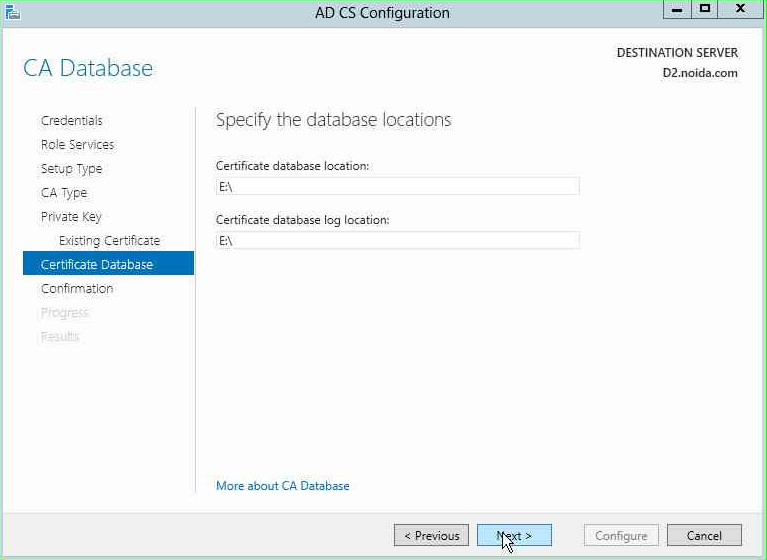The height and width of the screenshot is (560, 767).
Task: Cancel the AD CS configuration wizard
Action: click(x=704, y=536)
